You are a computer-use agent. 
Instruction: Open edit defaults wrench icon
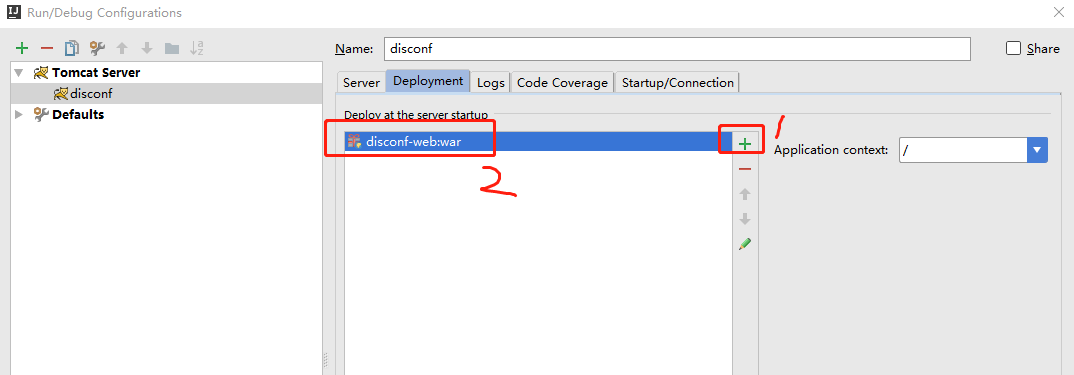point(97,48)
